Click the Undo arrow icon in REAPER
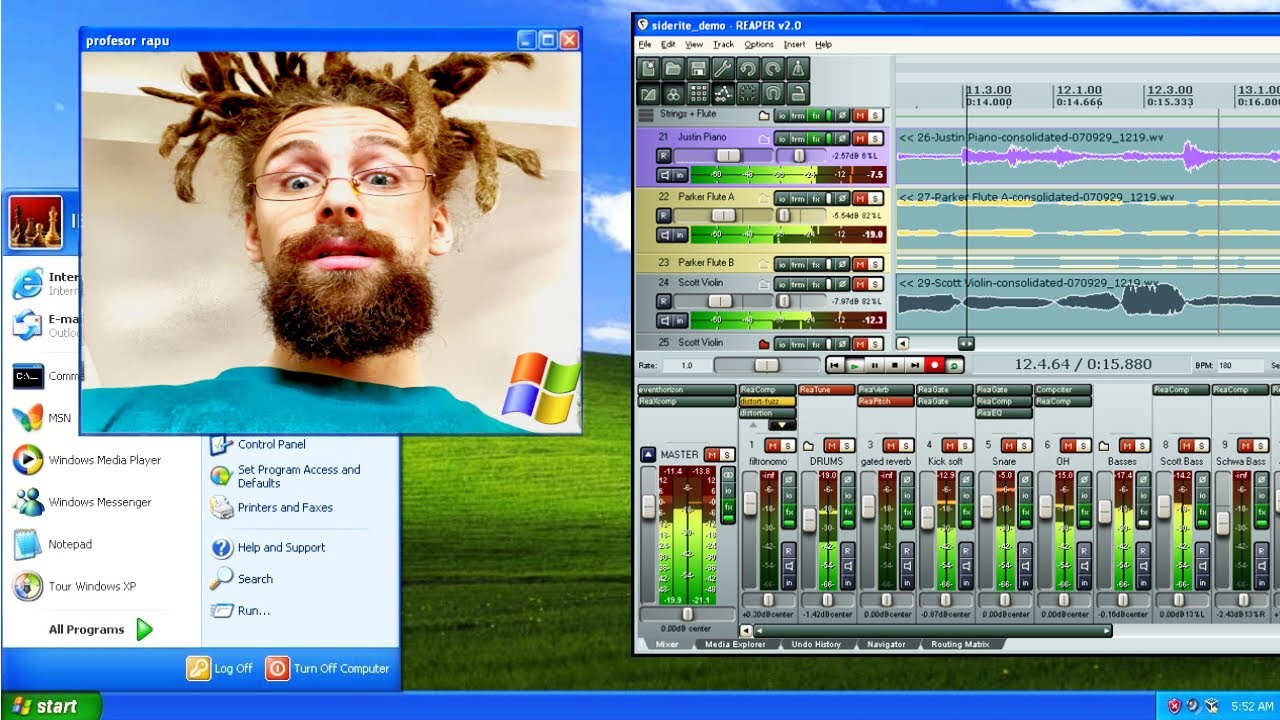Viewport: 1280px width, 720px height. tap(748, 68)
